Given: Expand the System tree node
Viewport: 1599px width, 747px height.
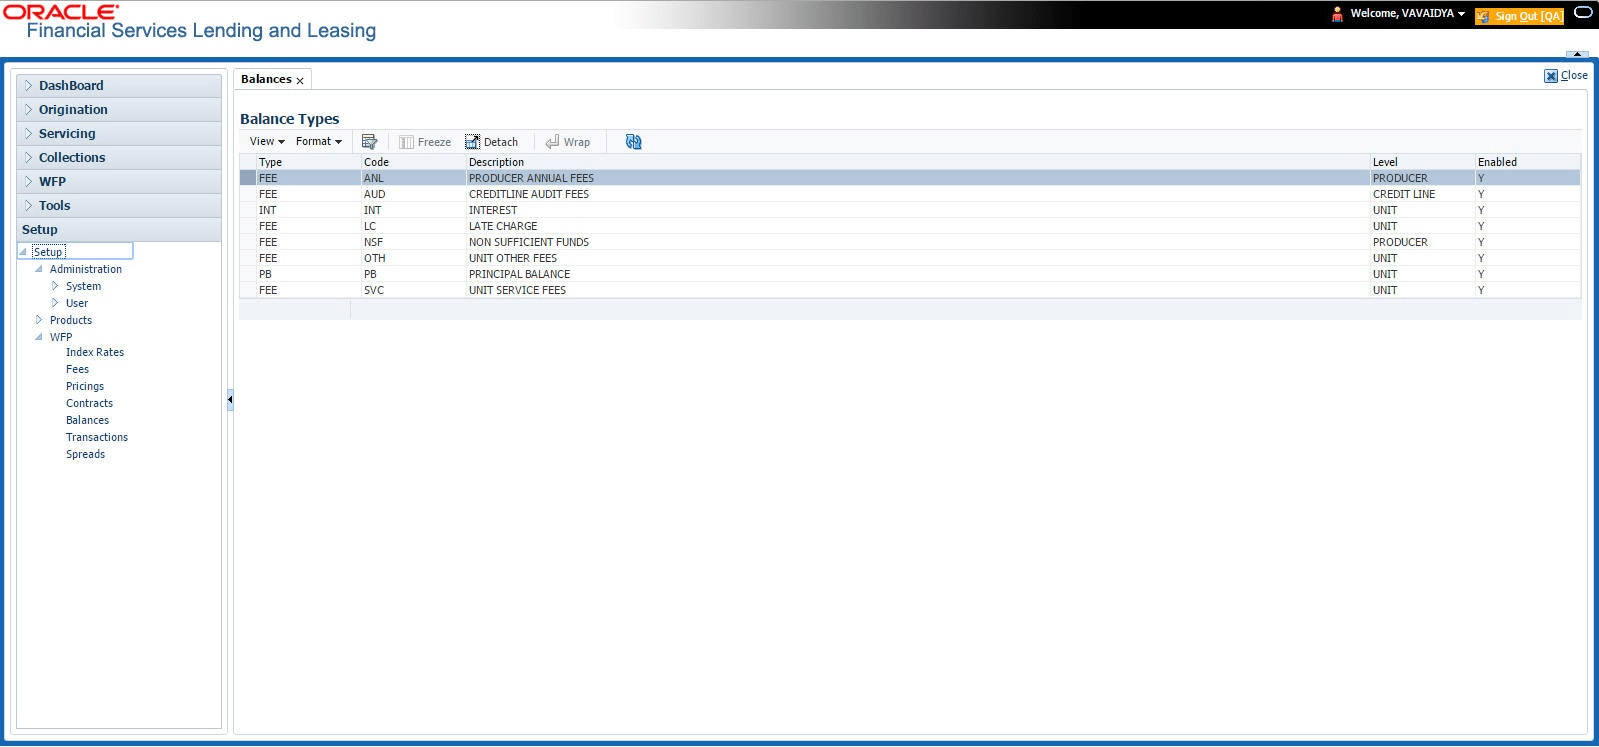Looking at the screenshot, I should tap(55, 286).
